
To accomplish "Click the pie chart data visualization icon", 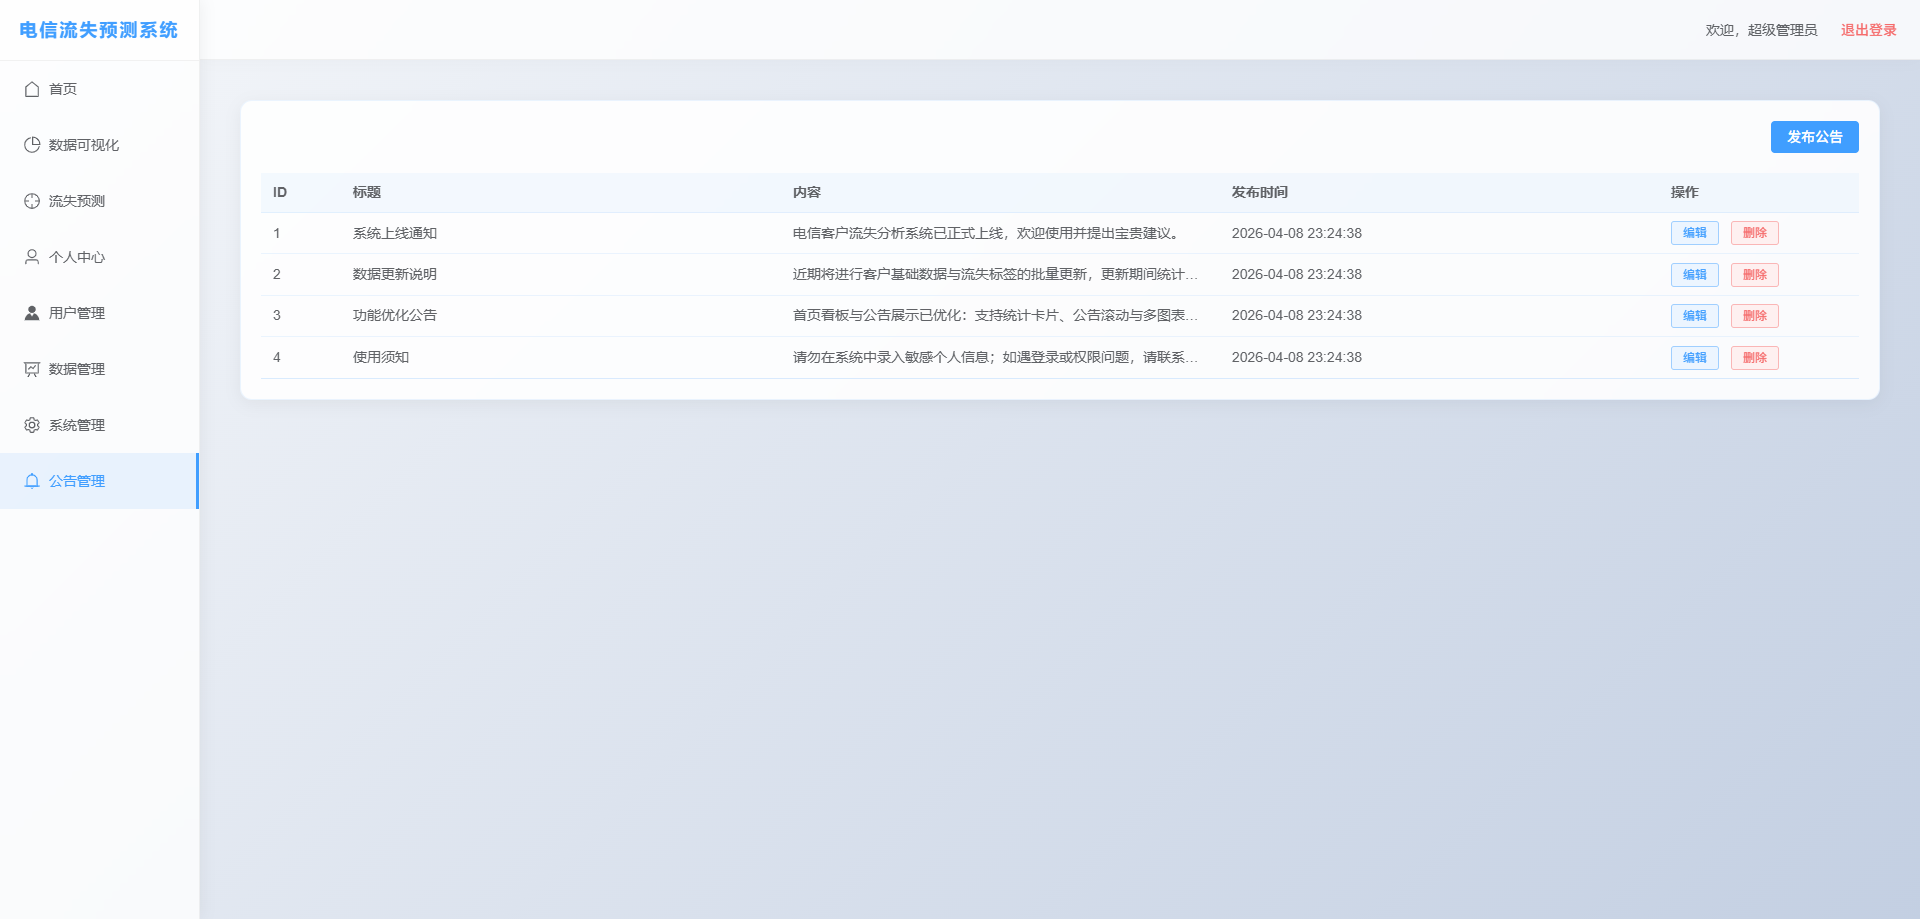I will click(32, 145).
